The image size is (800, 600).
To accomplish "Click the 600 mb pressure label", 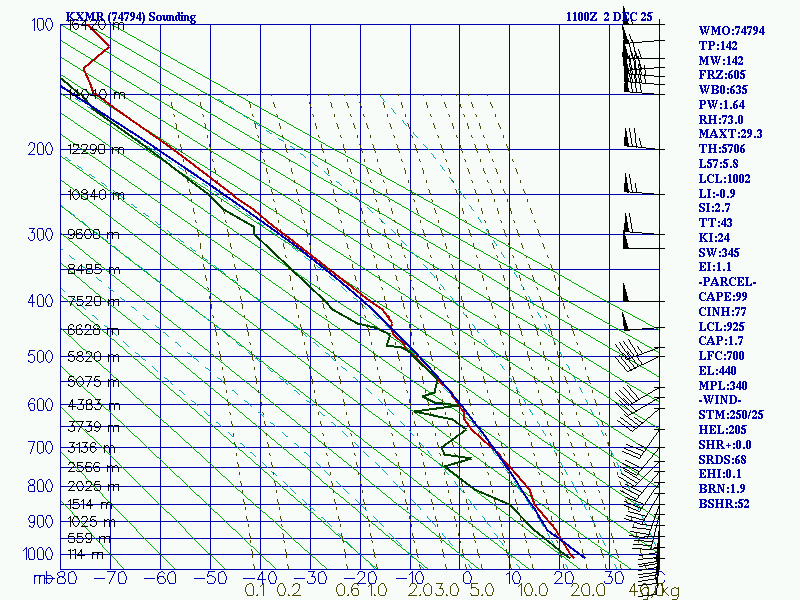I will [40, 405].
